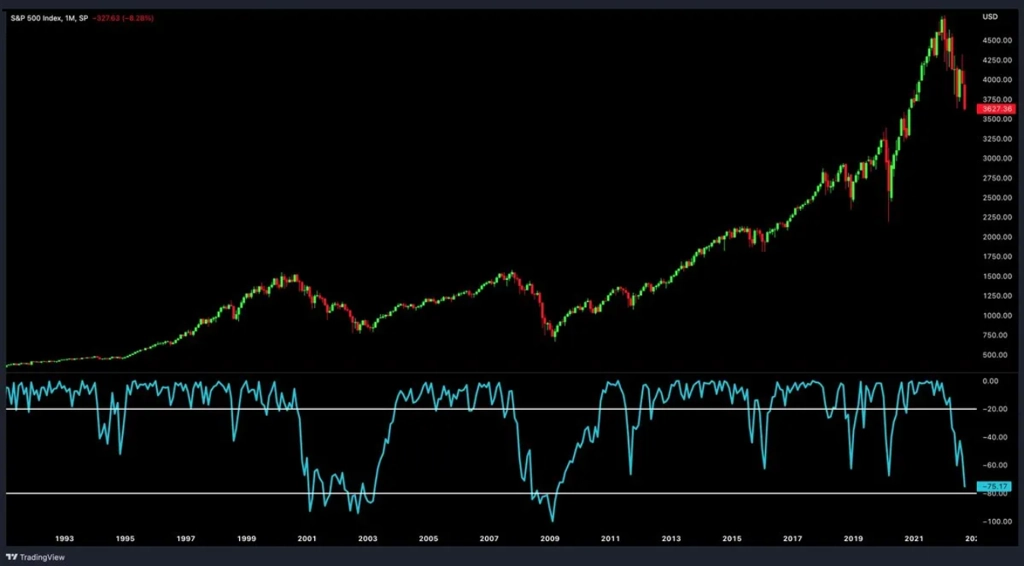Click the blue -75.17 indicator value tag
This screenshot has height=566, width=1024.
click(996, 486)
